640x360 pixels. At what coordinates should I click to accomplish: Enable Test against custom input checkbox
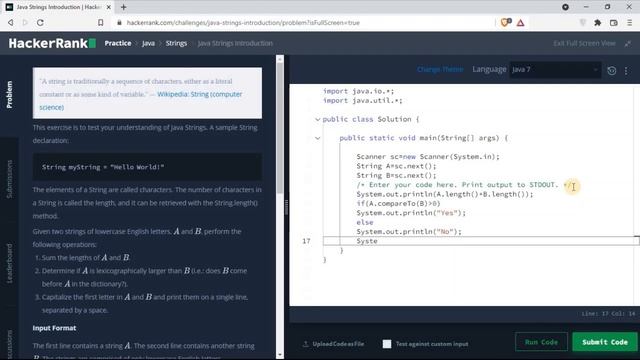click(387, 344)
